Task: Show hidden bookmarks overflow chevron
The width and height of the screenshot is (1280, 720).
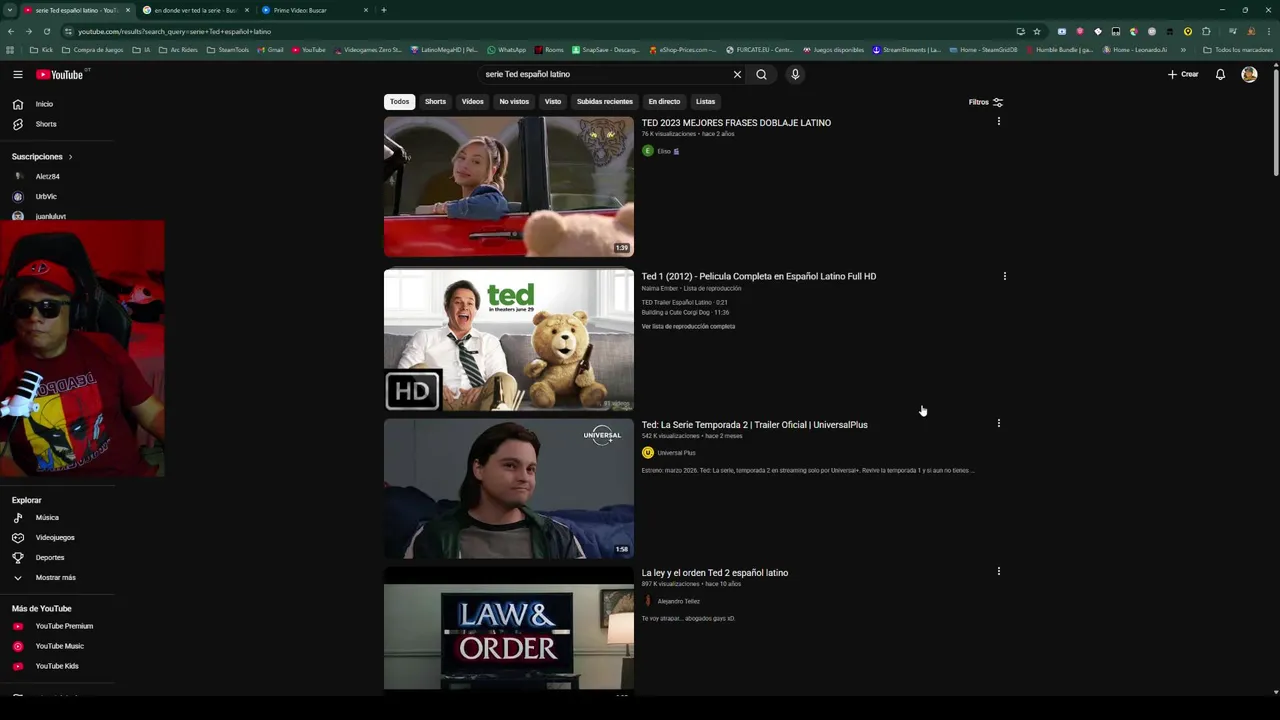Action: tap(1183, 49)
